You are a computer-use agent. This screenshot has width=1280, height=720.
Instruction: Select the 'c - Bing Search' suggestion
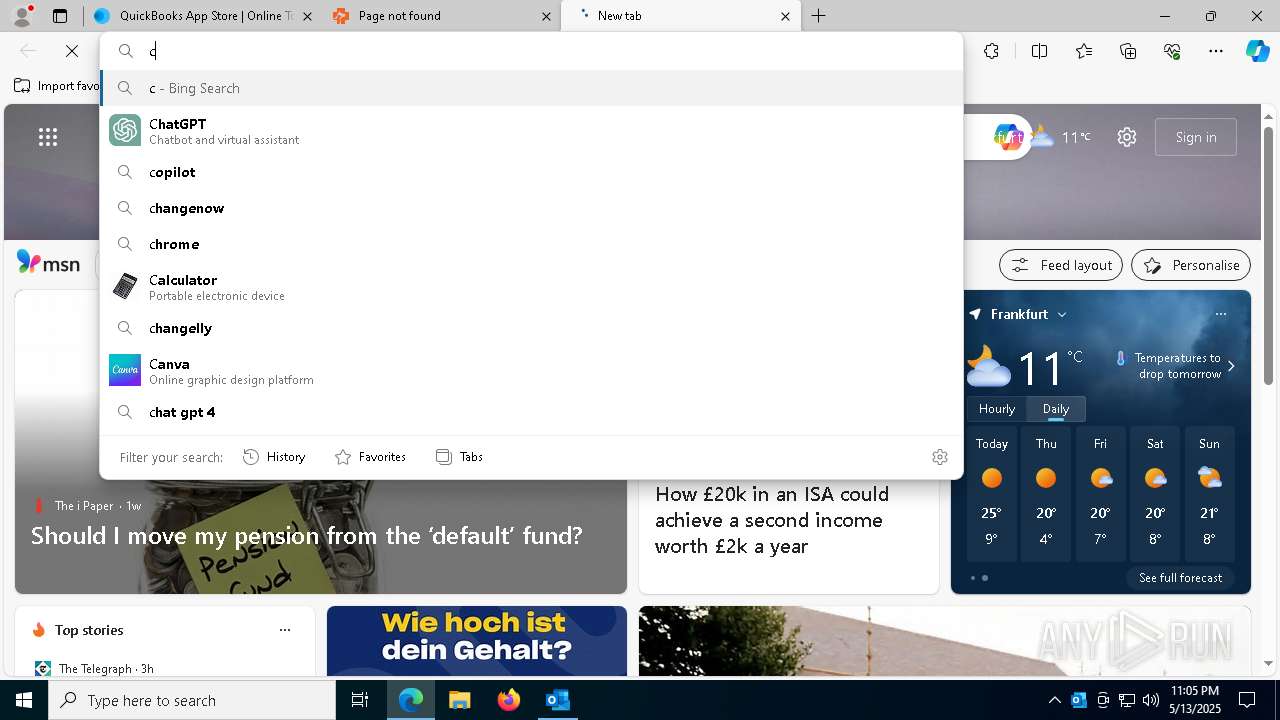click(531, 88)
